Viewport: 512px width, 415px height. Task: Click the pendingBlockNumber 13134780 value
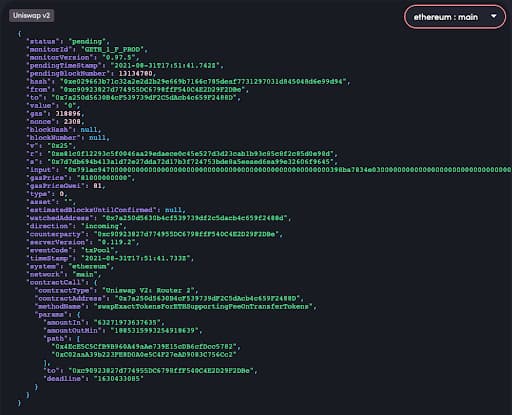(136, 73)
